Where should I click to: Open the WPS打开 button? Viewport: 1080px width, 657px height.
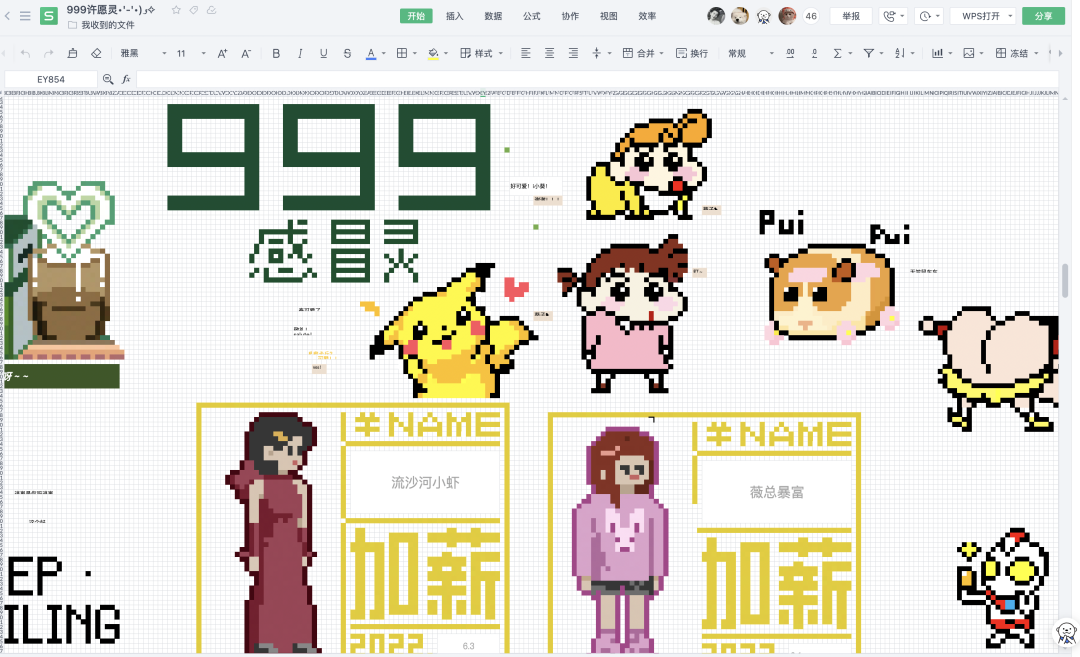tap(982, 16)
